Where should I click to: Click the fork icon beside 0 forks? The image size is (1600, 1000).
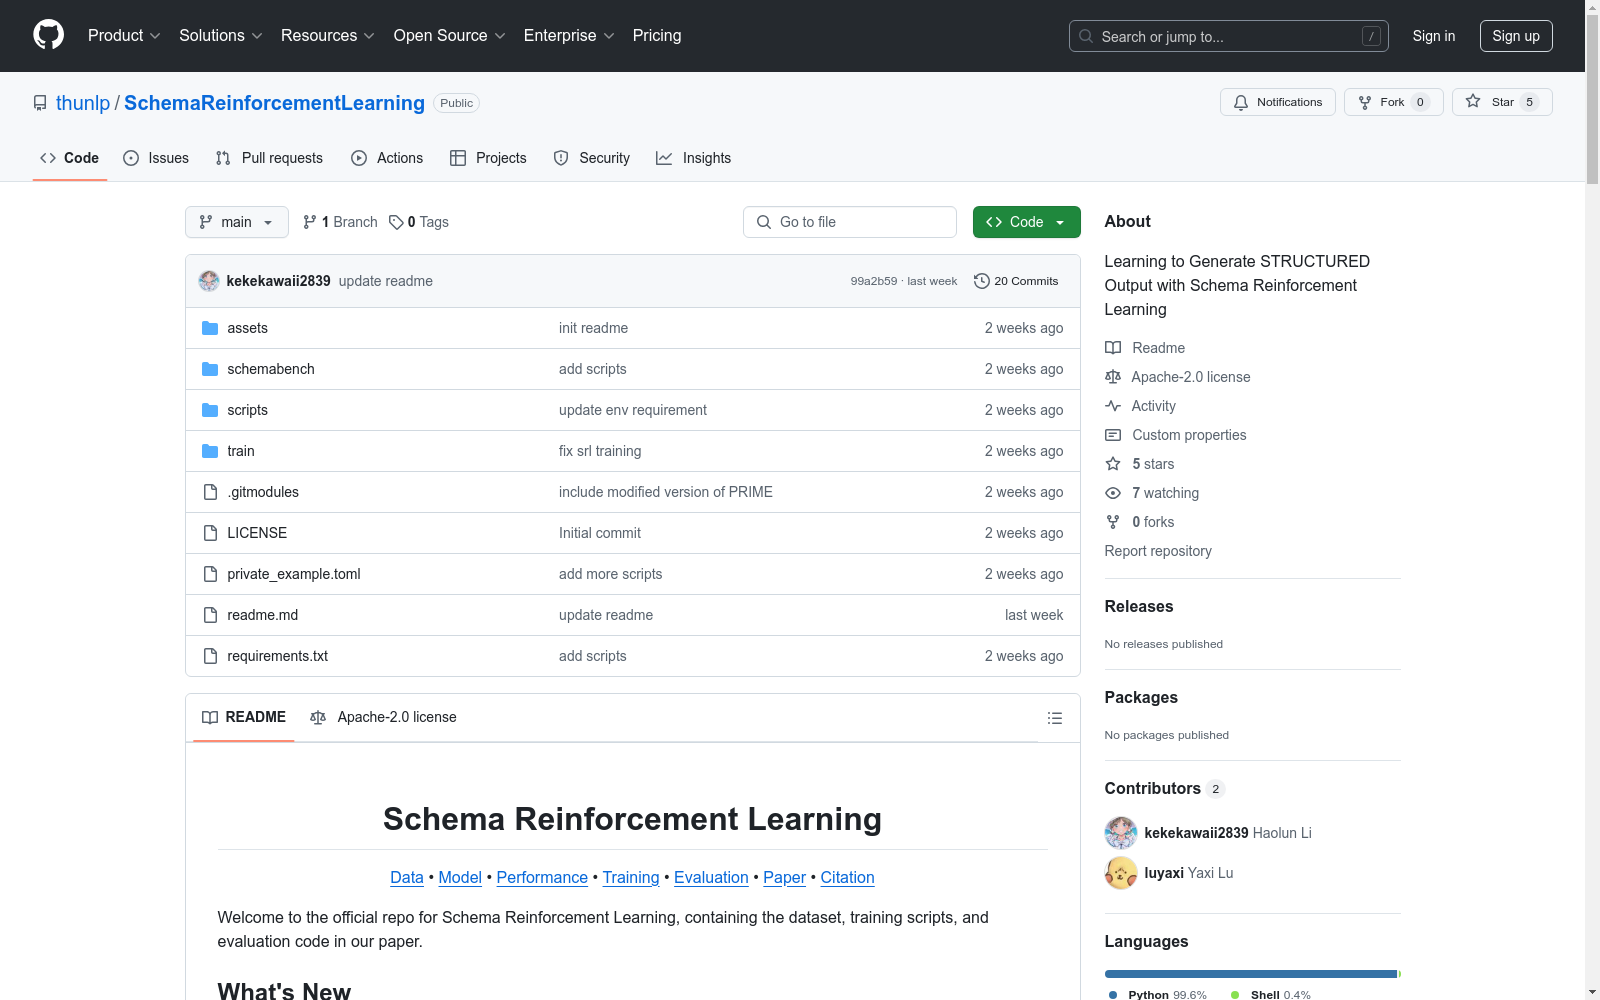point(1113,522)
